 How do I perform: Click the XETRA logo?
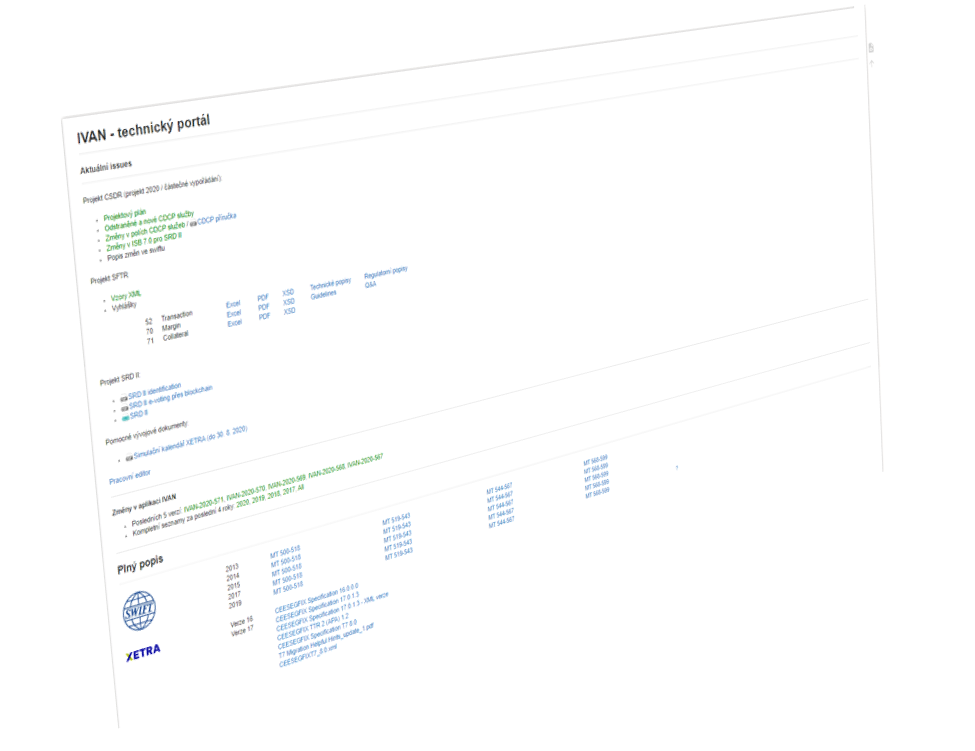[x=143, y=653]
